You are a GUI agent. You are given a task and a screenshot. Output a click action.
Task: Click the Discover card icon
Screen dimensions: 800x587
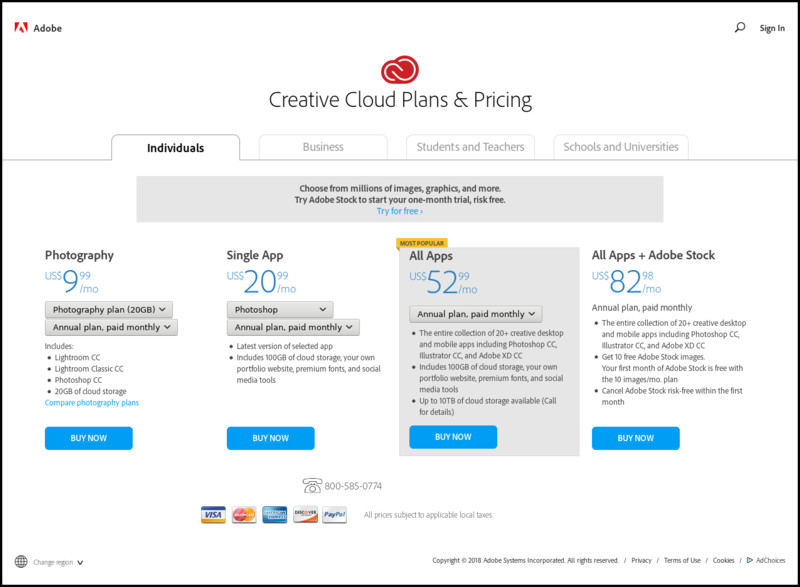(306, 515)
